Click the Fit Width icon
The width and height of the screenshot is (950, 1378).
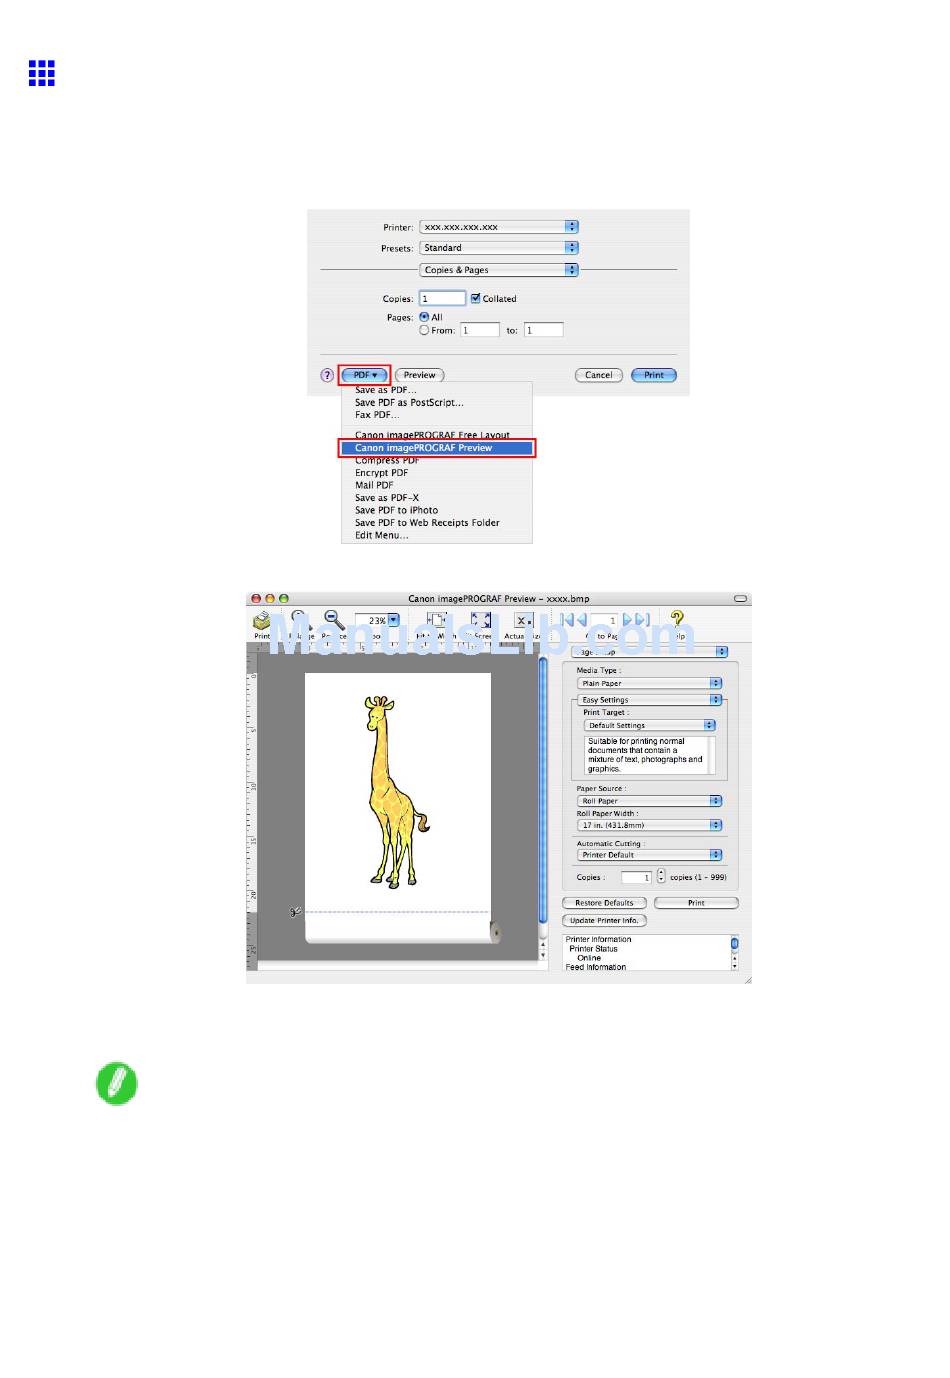pyautogui.click(x=436, y=621)
